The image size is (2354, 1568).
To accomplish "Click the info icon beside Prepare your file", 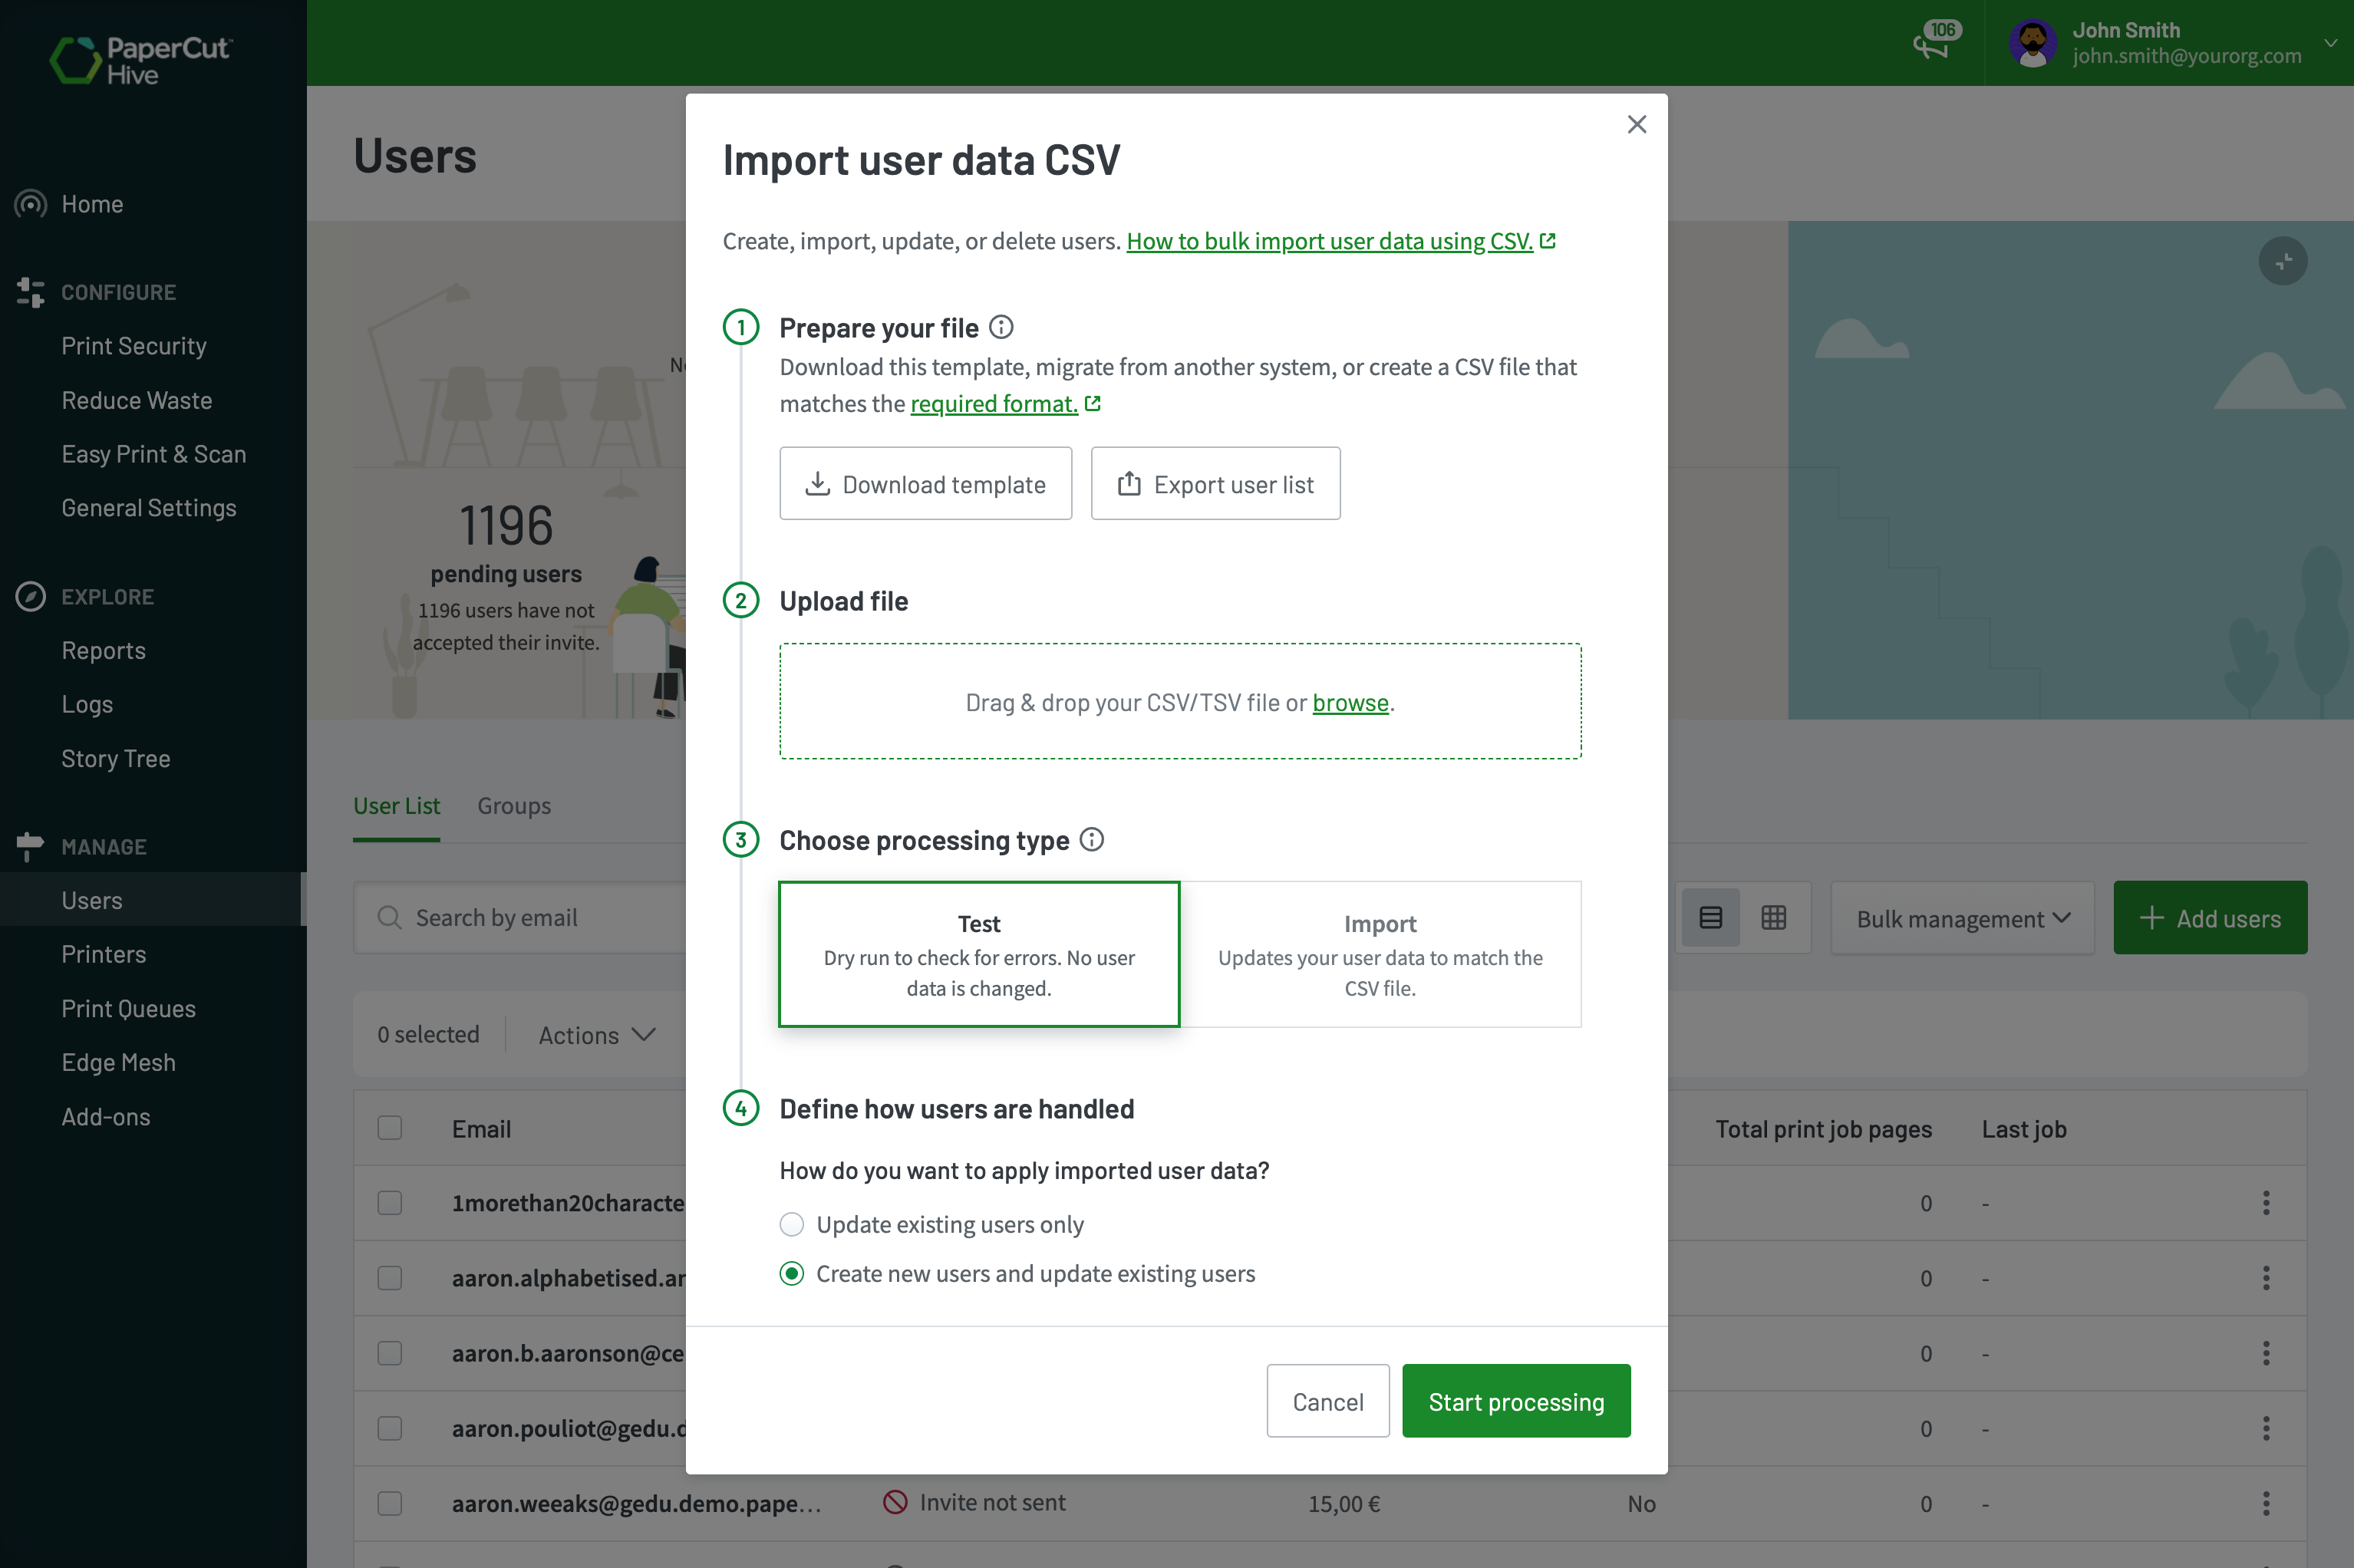I will (1001, 327).
